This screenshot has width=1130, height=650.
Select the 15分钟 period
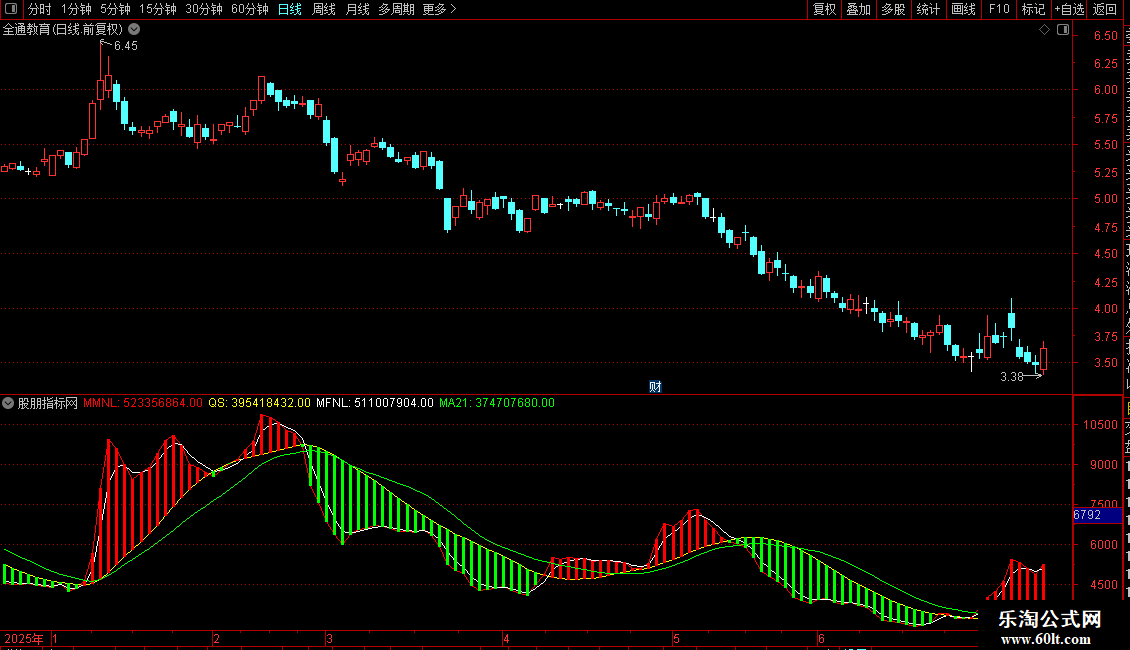point(158,9)
